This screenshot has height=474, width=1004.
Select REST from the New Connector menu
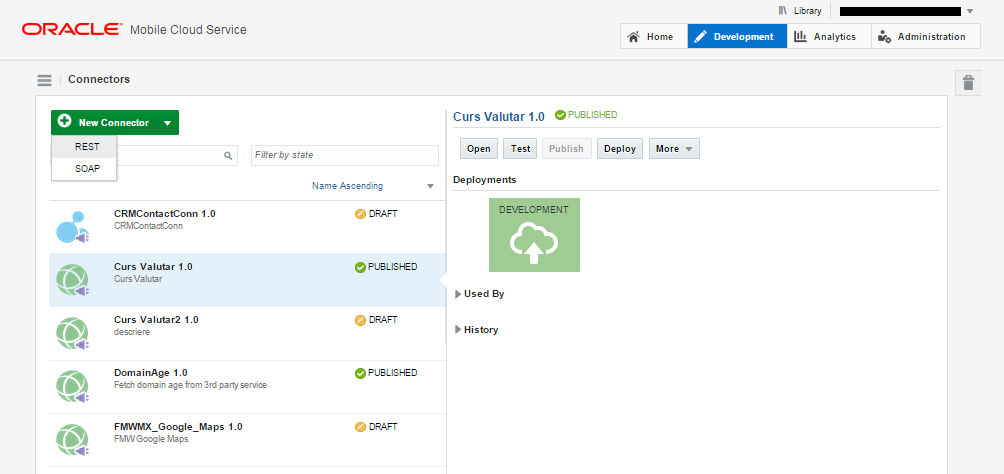point(87,146)
